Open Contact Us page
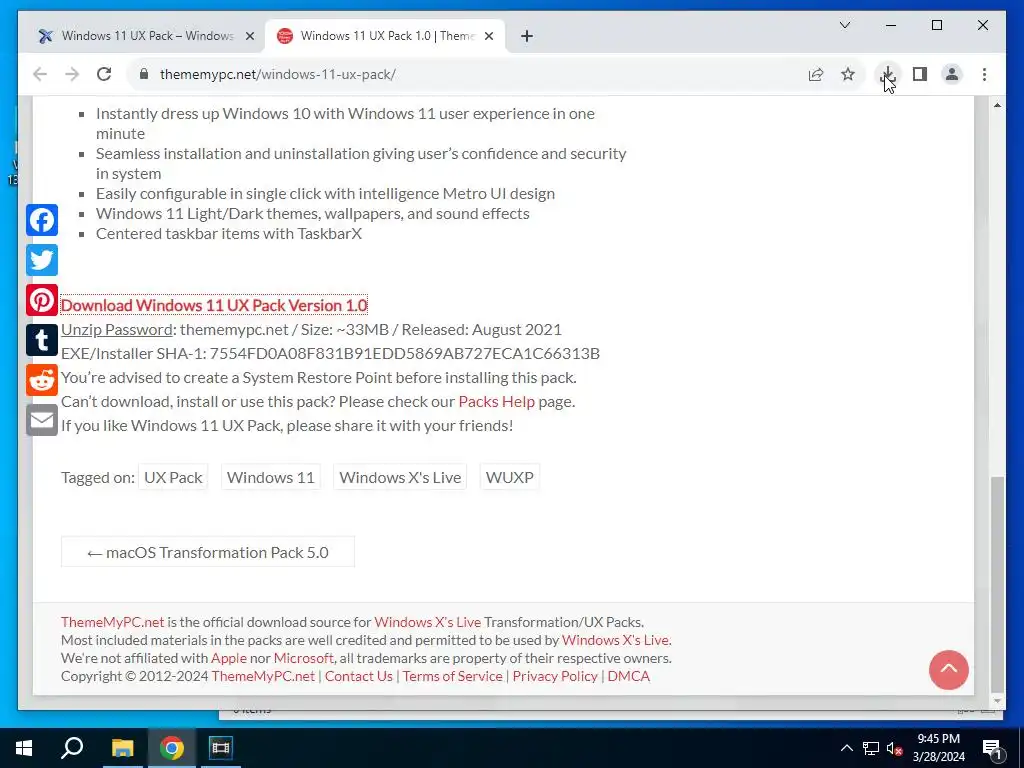The height and width of the screenshot is (768, 1024). (x=359, y=676)
